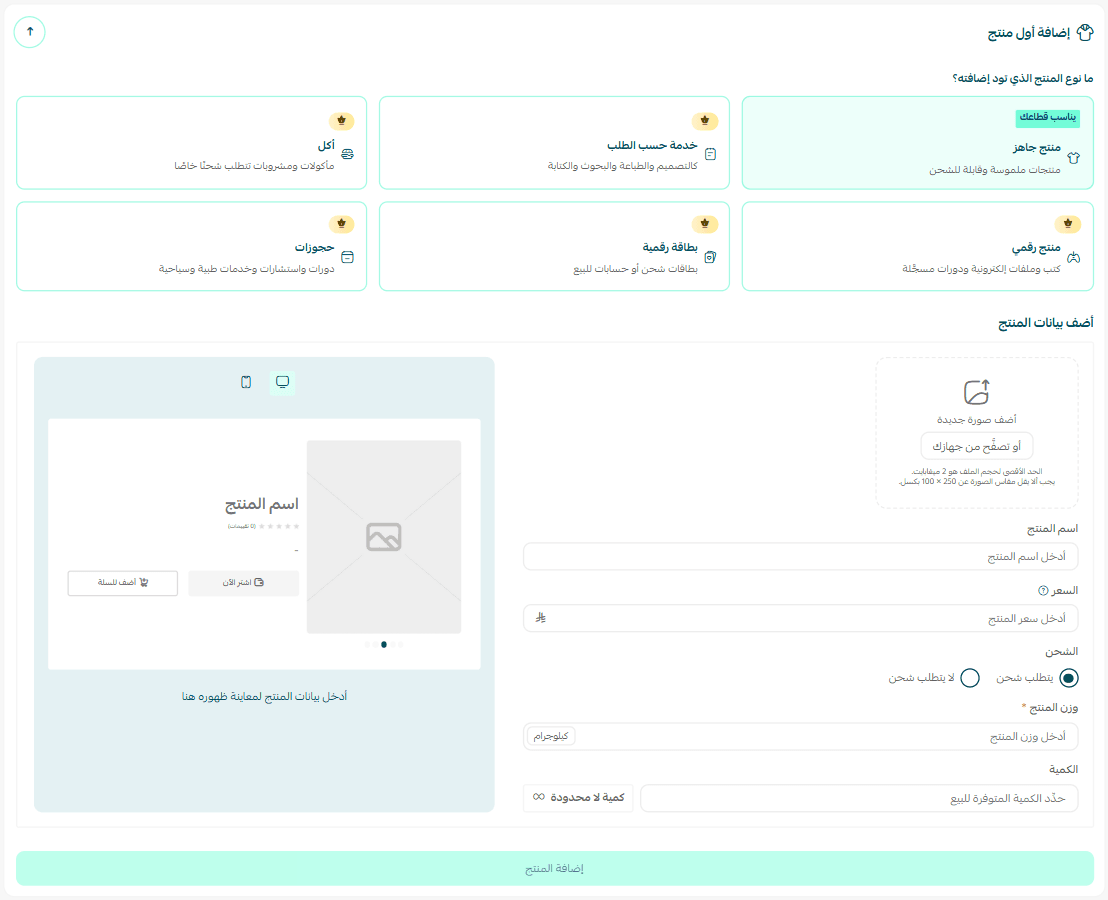Click the shirt icon beside إضافة أول منتج

click(1085, 32)
